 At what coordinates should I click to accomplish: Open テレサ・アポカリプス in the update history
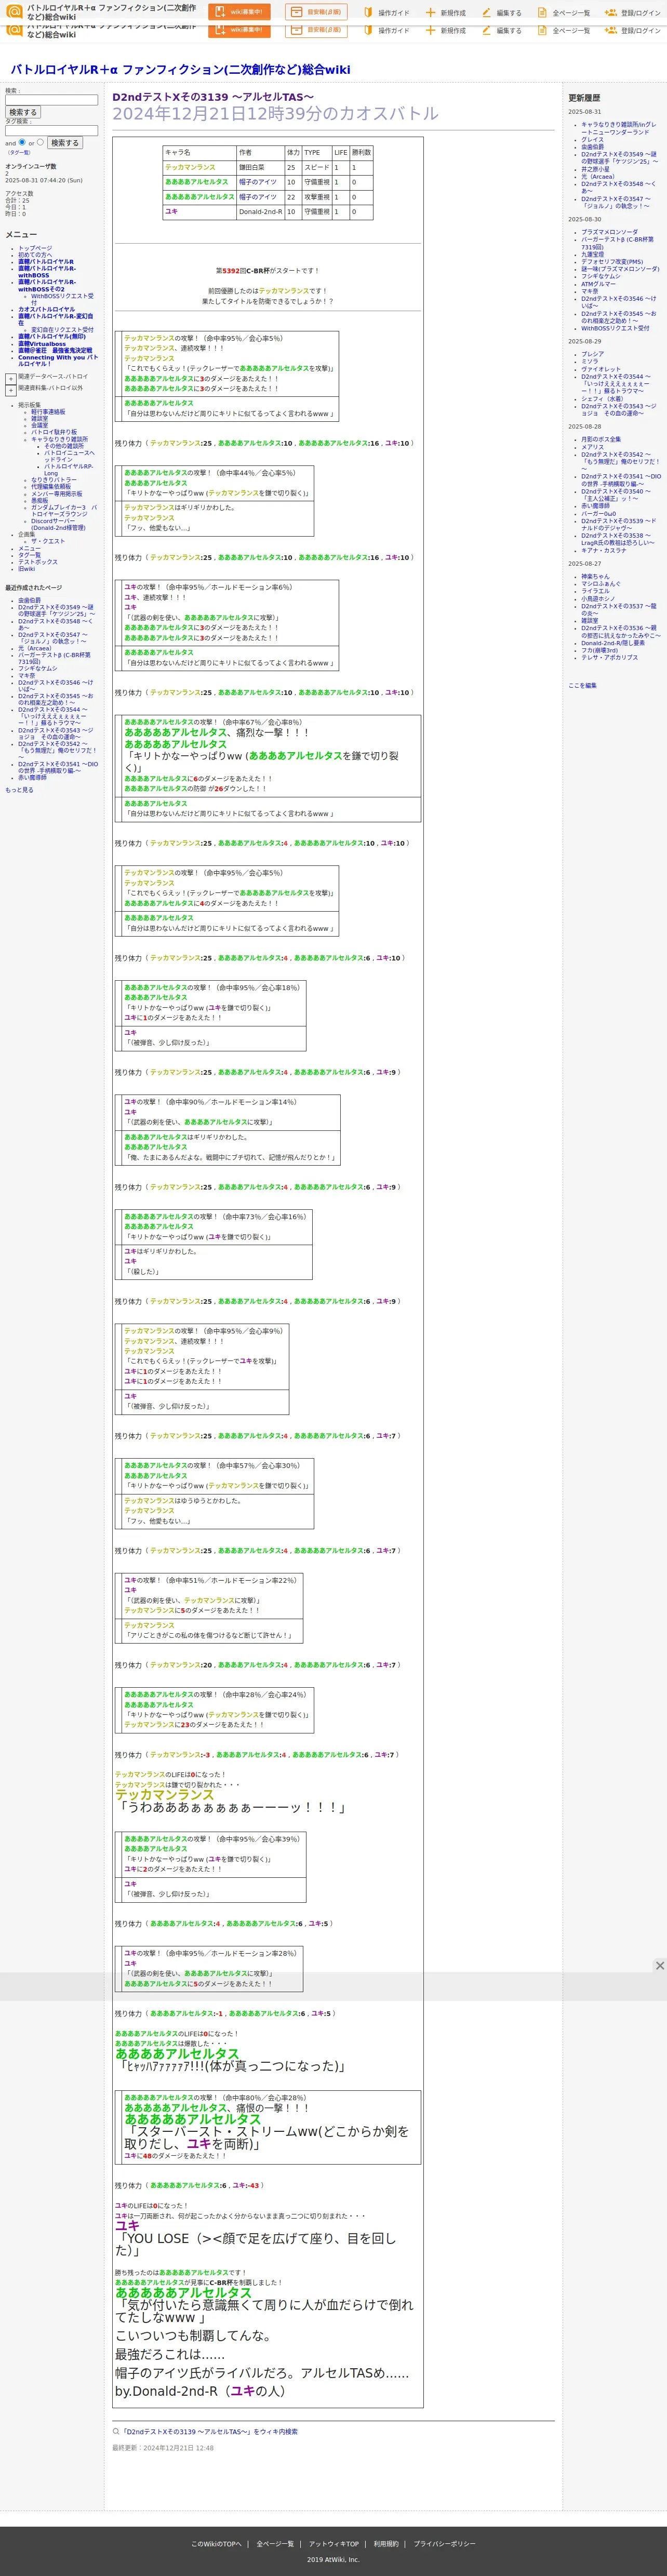(x=609, y=658)
